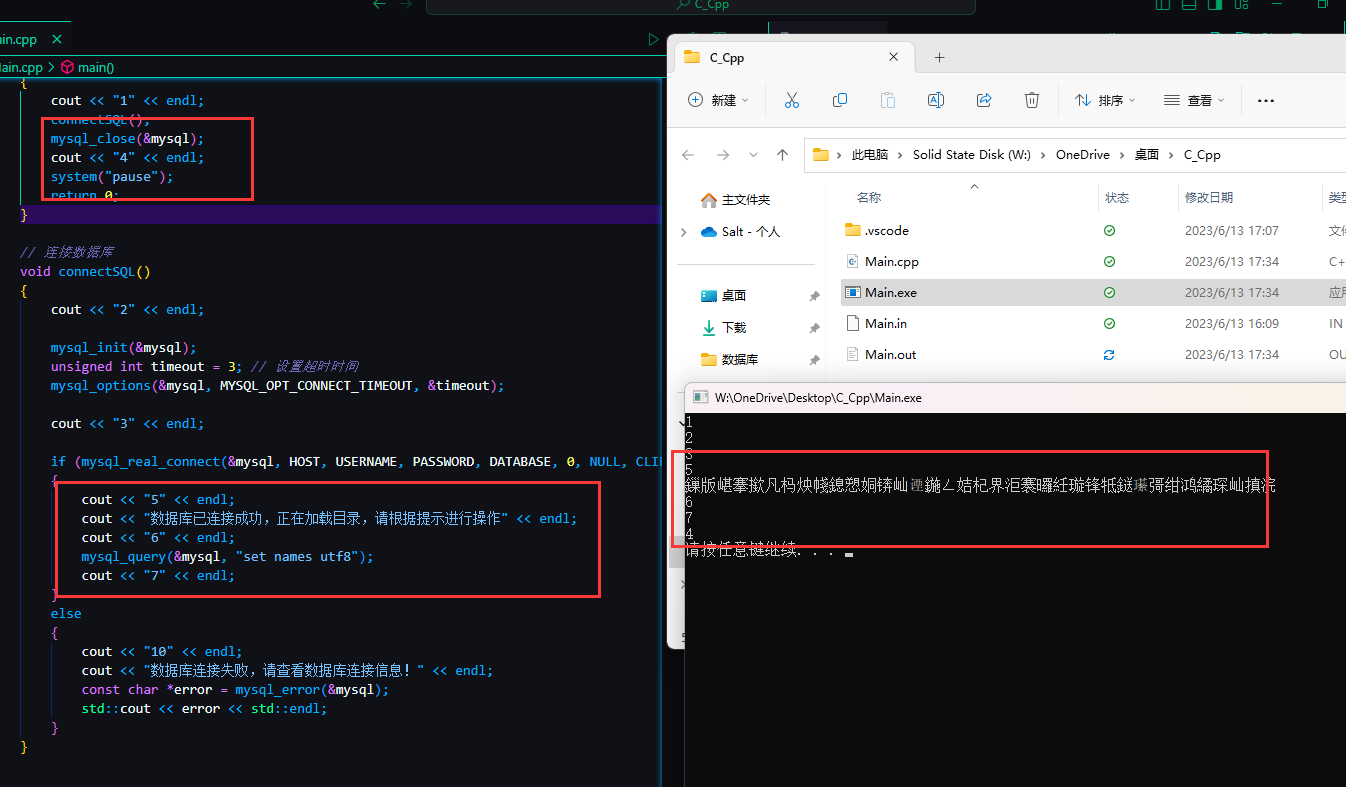Open more options with the ellipsis button
Image resolution: width=1346 pixels, height=787 pixels.
[1265, 100]
